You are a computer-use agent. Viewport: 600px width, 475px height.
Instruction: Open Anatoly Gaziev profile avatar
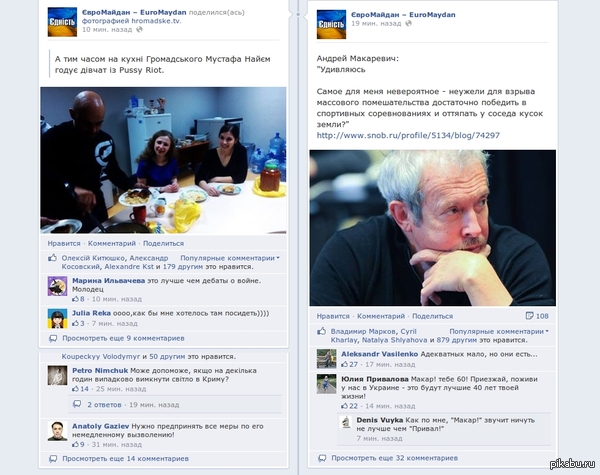coord(57,431)
